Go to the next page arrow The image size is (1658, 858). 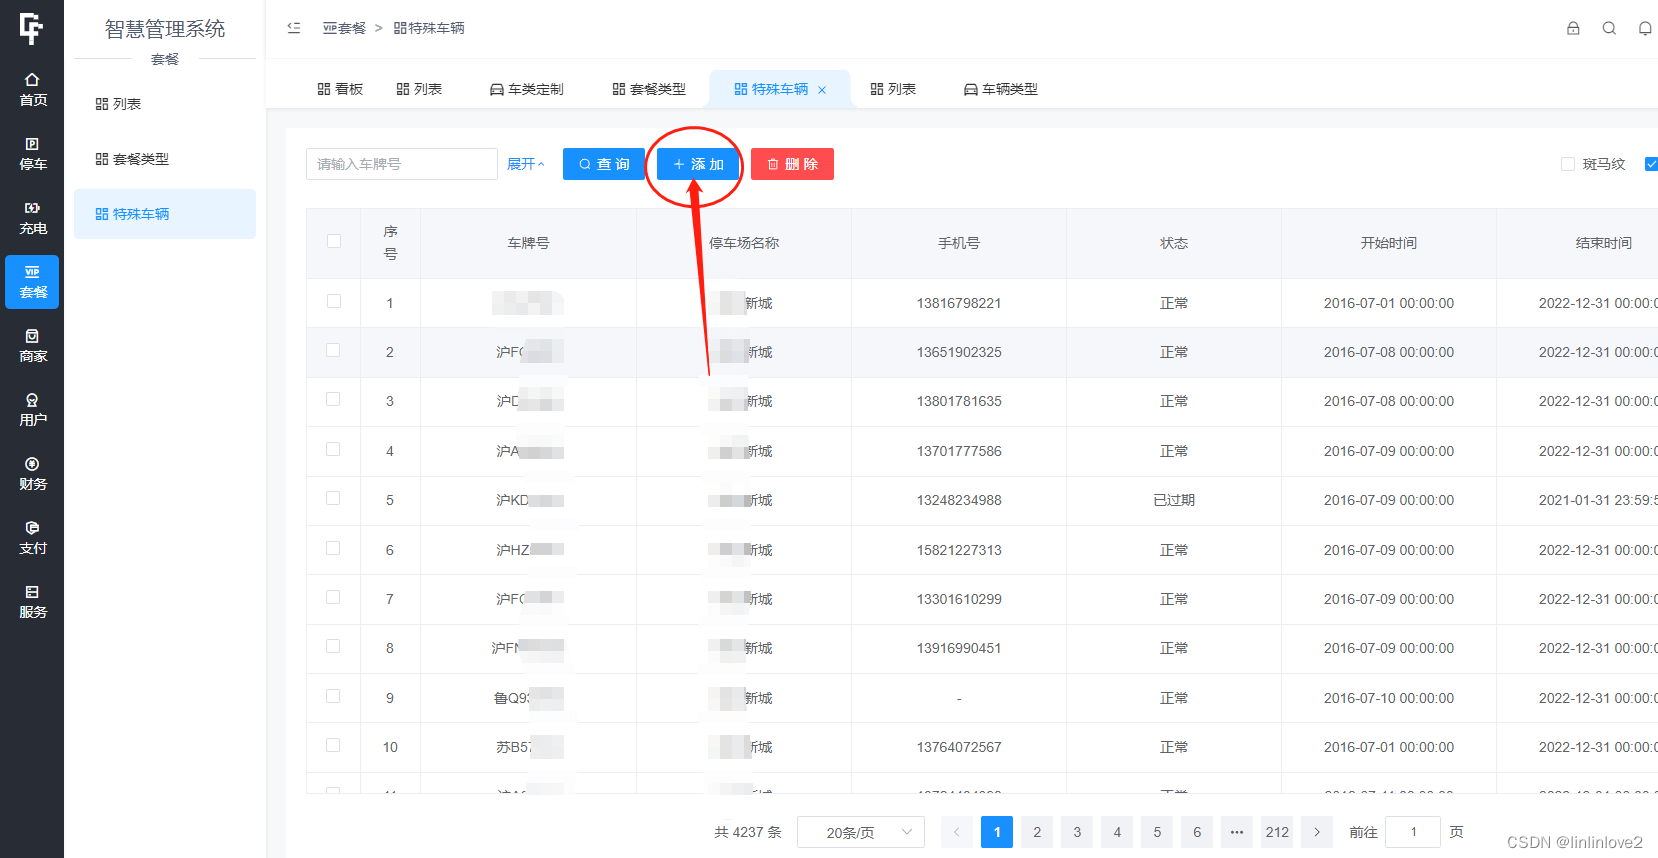[1317, 832]
